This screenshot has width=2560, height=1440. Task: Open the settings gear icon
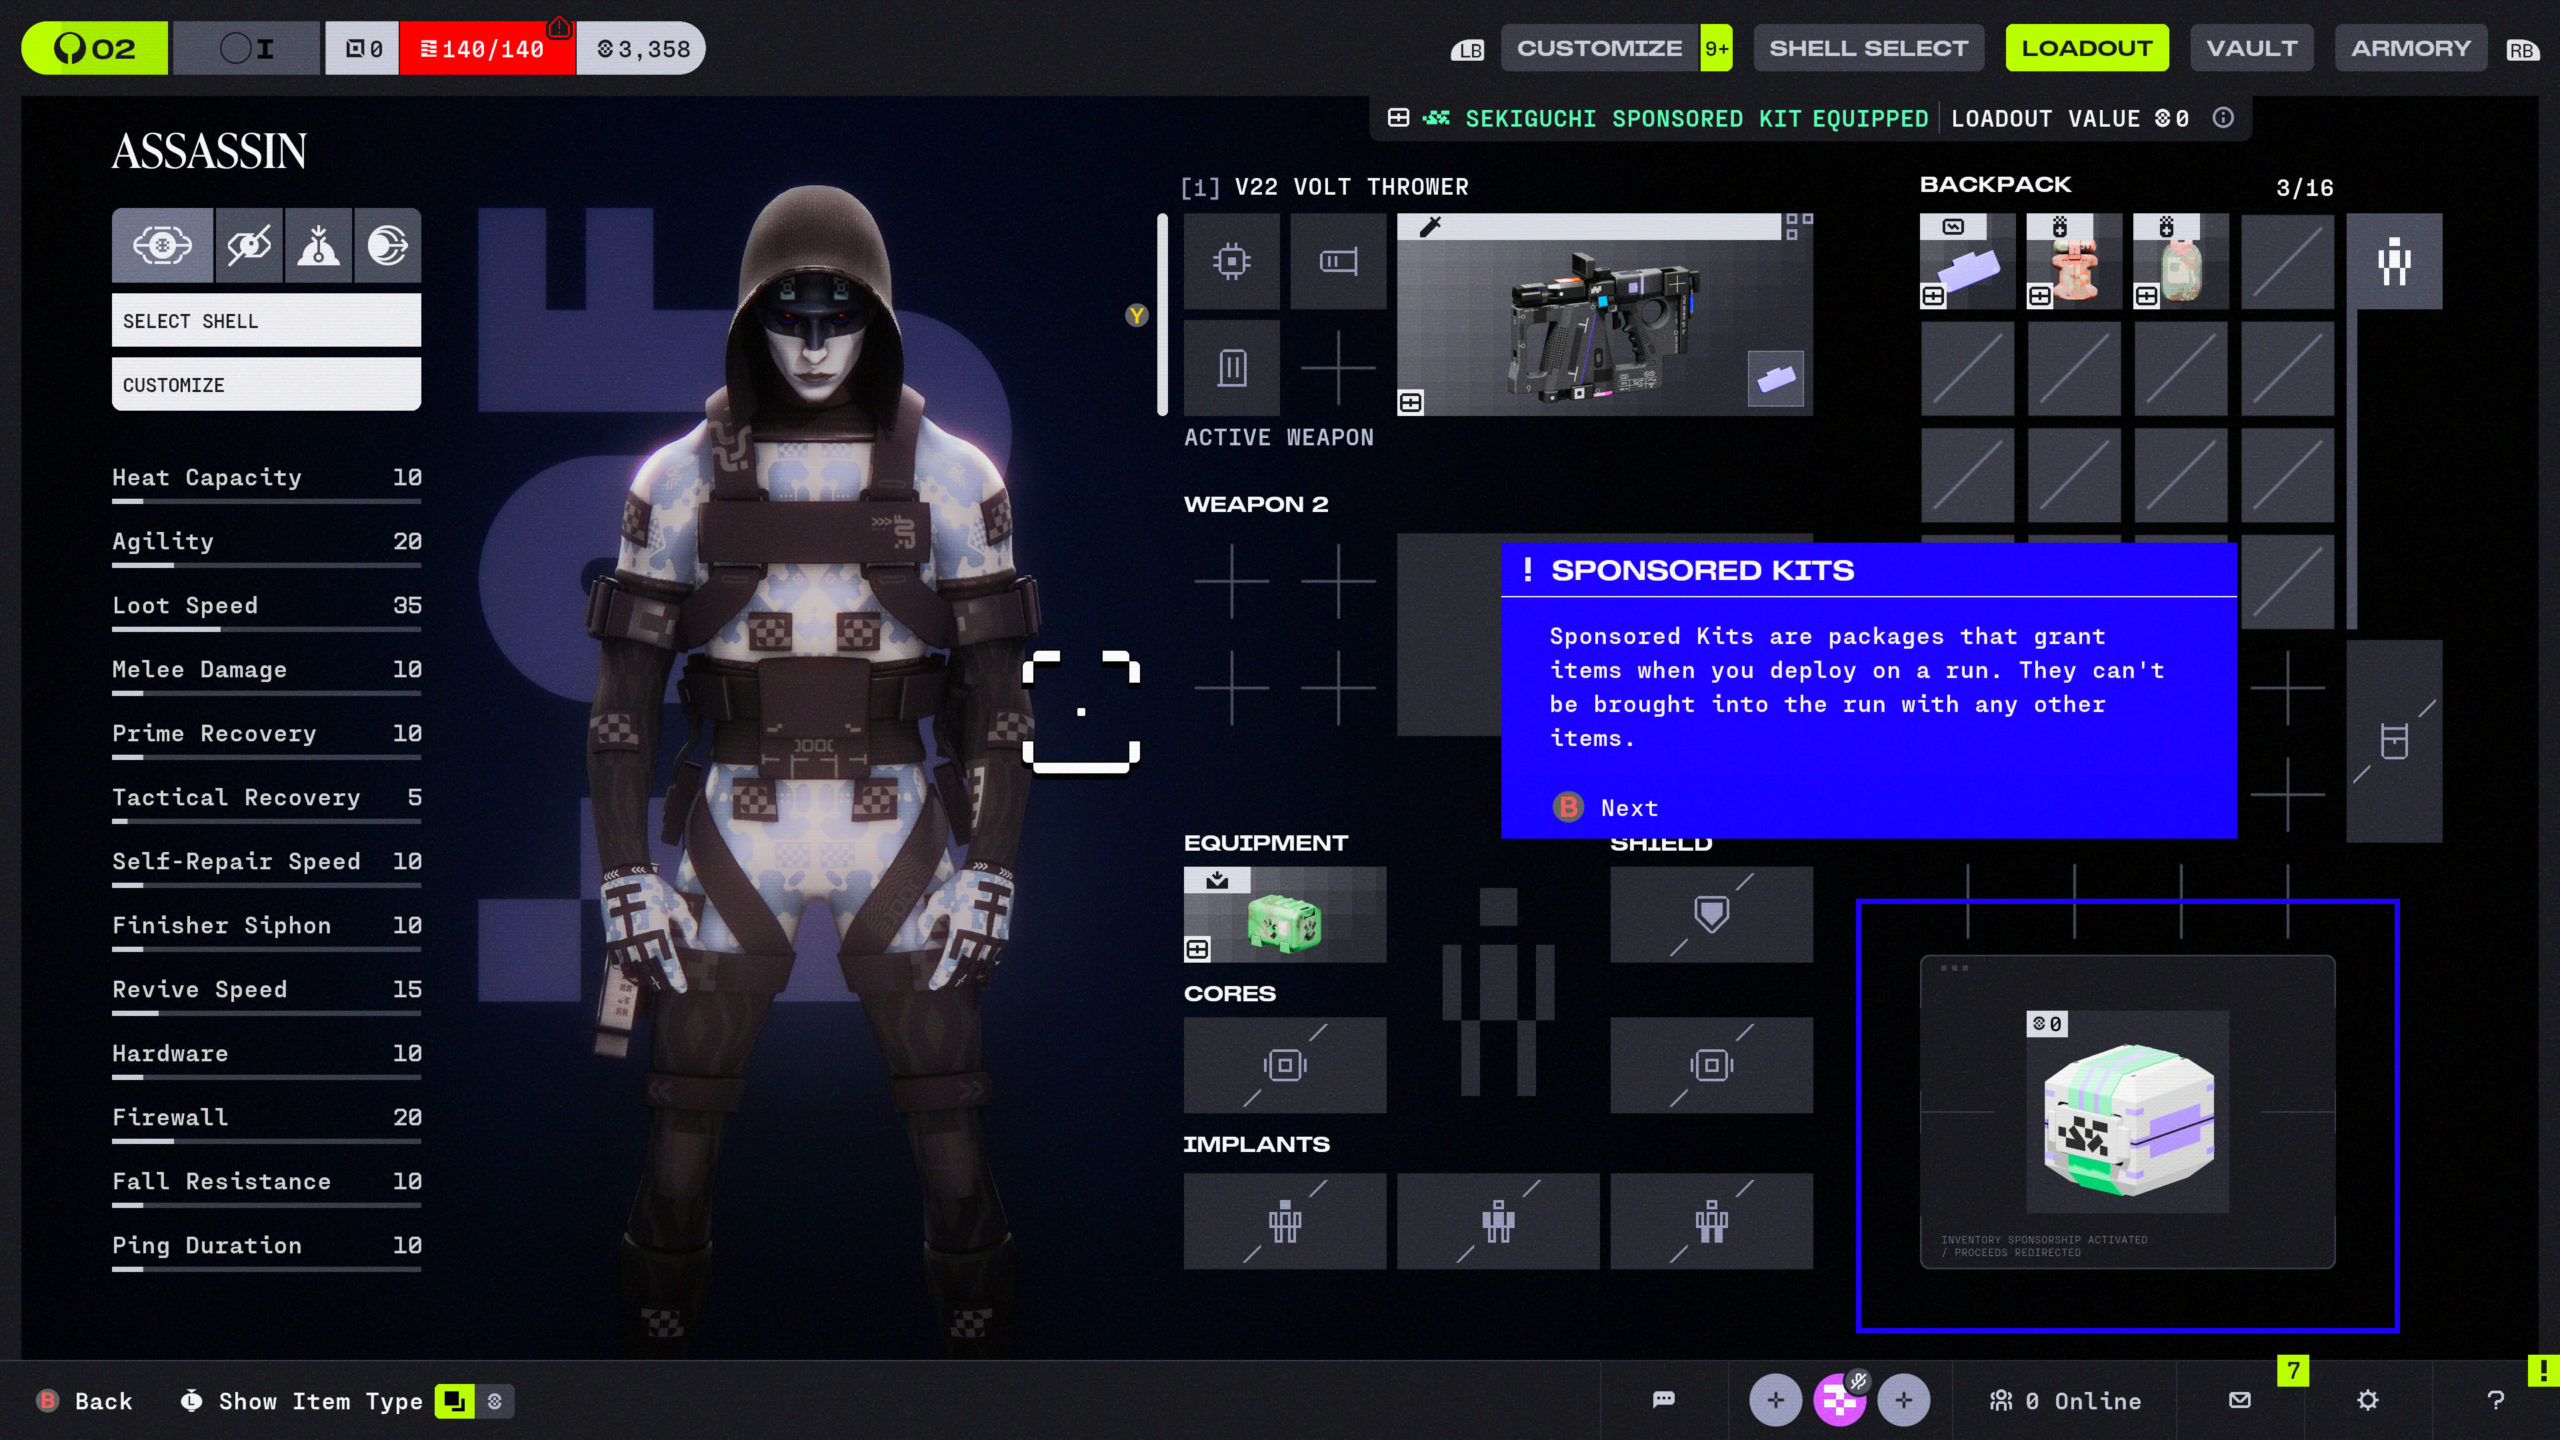[2367, 1400]
